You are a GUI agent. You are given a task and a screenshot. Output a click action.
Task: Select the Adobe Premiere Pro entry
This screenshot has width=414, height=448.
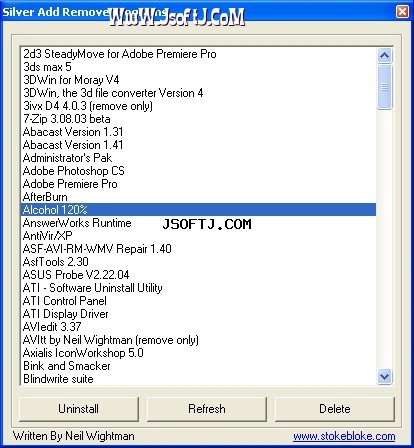(x=198, y=184)
